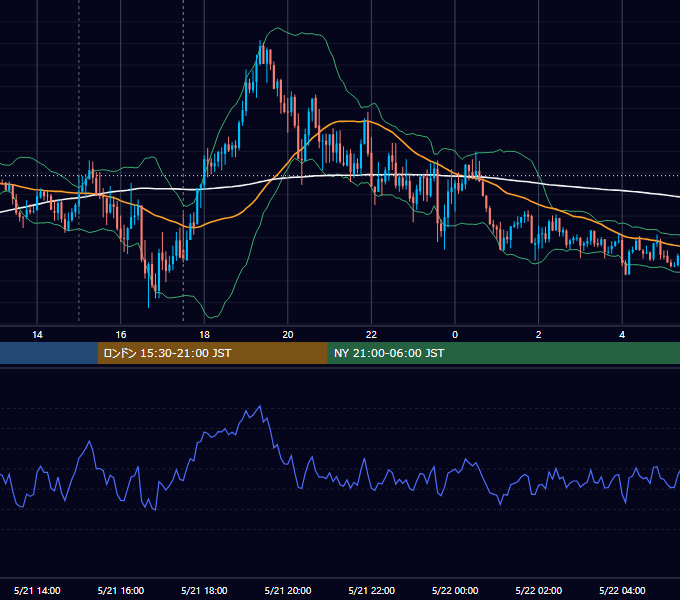Click the '5/22 00:00' date label

[x=455, y=590]
